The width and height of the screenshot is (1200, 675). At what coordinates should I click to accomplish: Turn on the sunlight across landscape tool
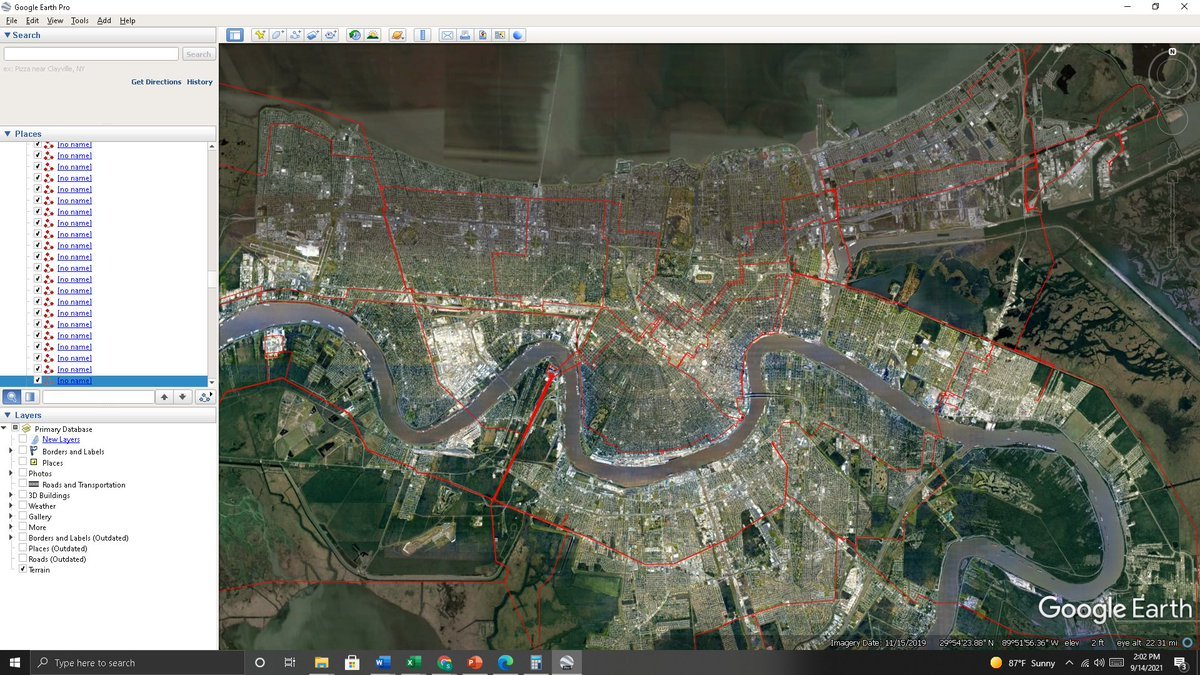tap(373, 35)
